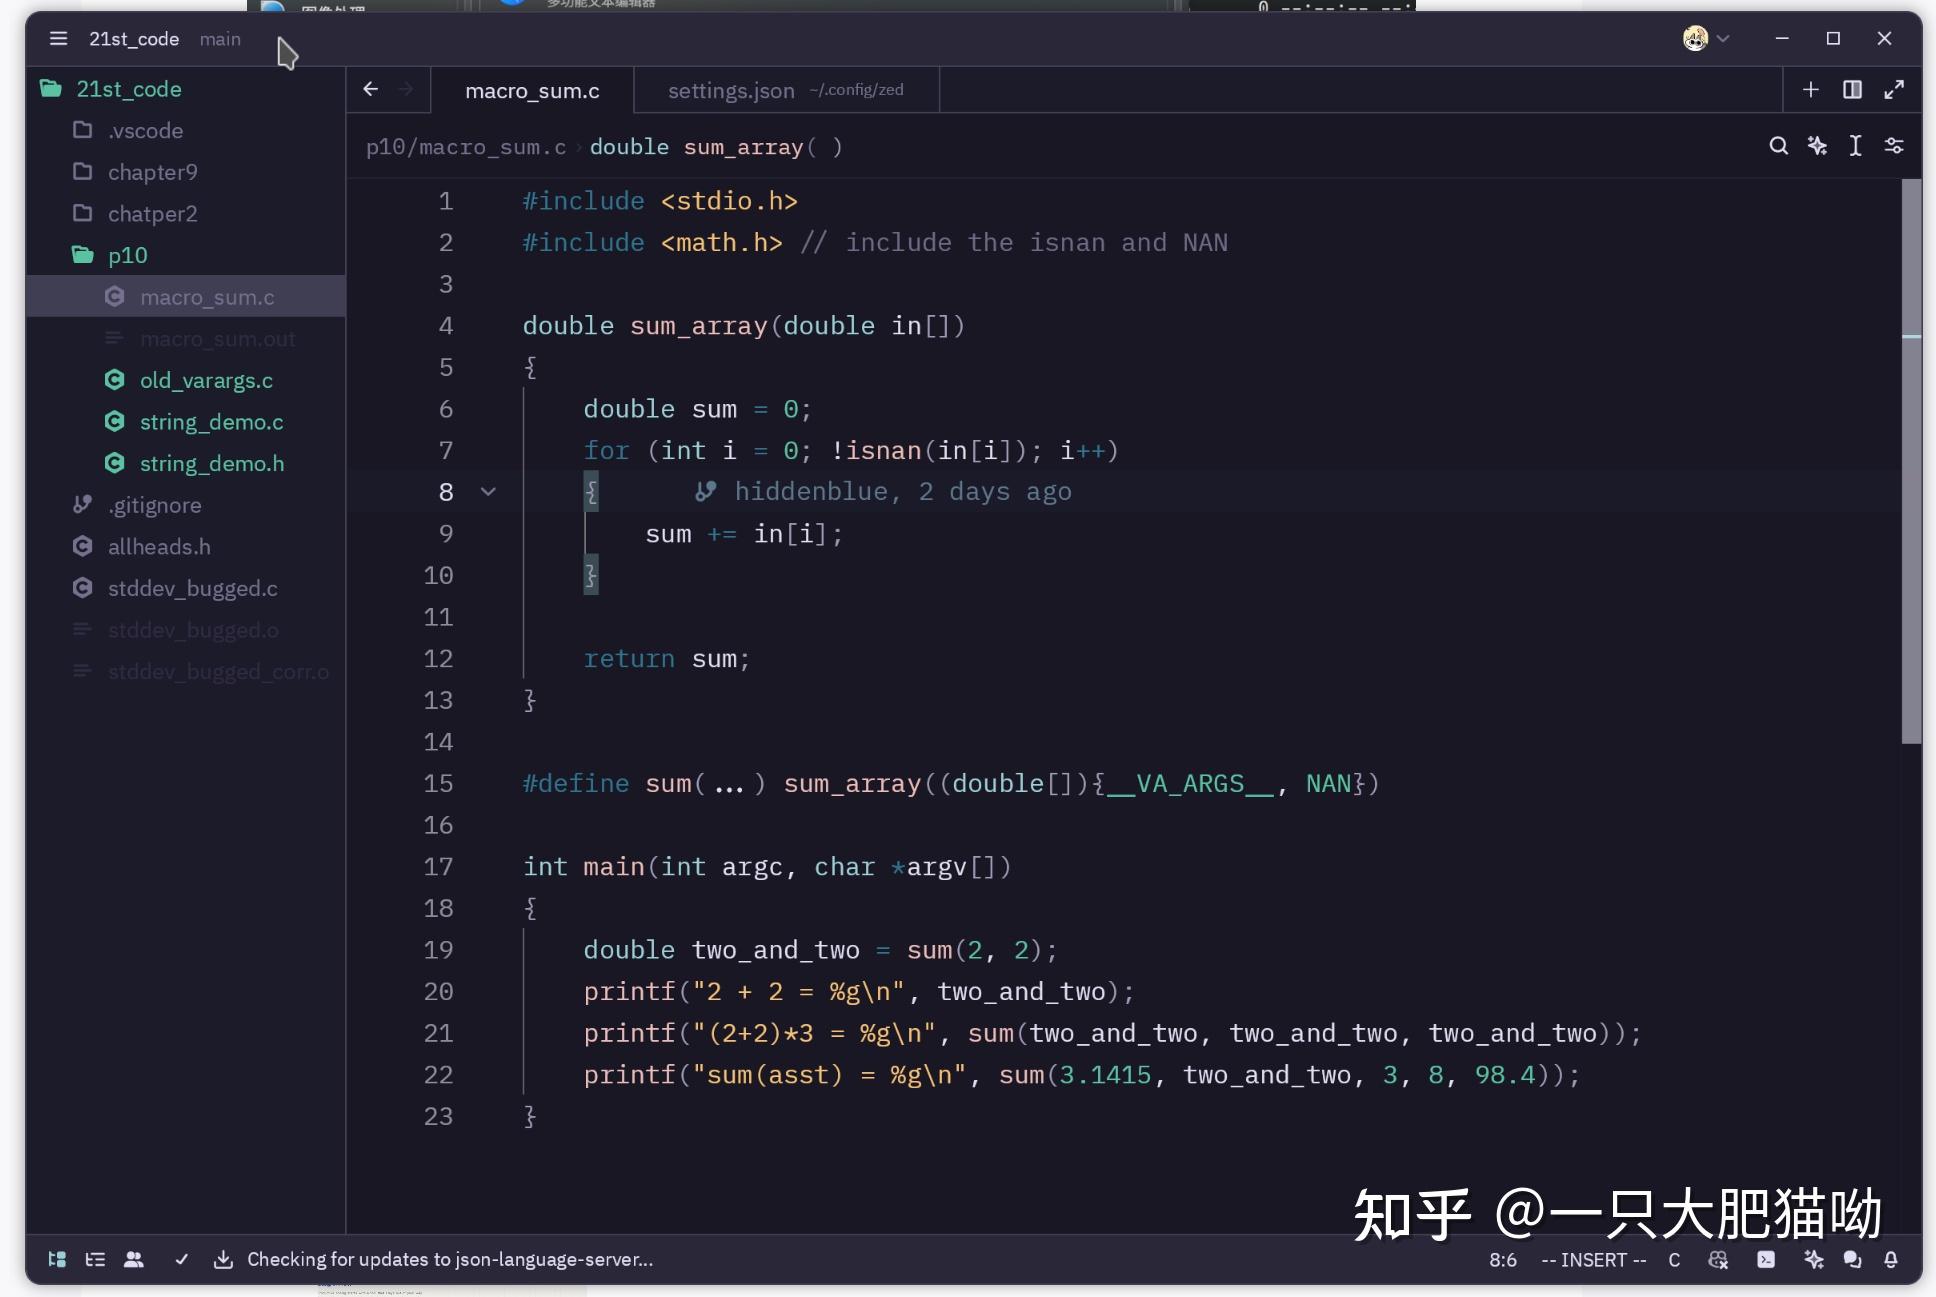1936x1297 pixels.
Task: Switch to the settings.json tab
Action: [x=729, y=90]
